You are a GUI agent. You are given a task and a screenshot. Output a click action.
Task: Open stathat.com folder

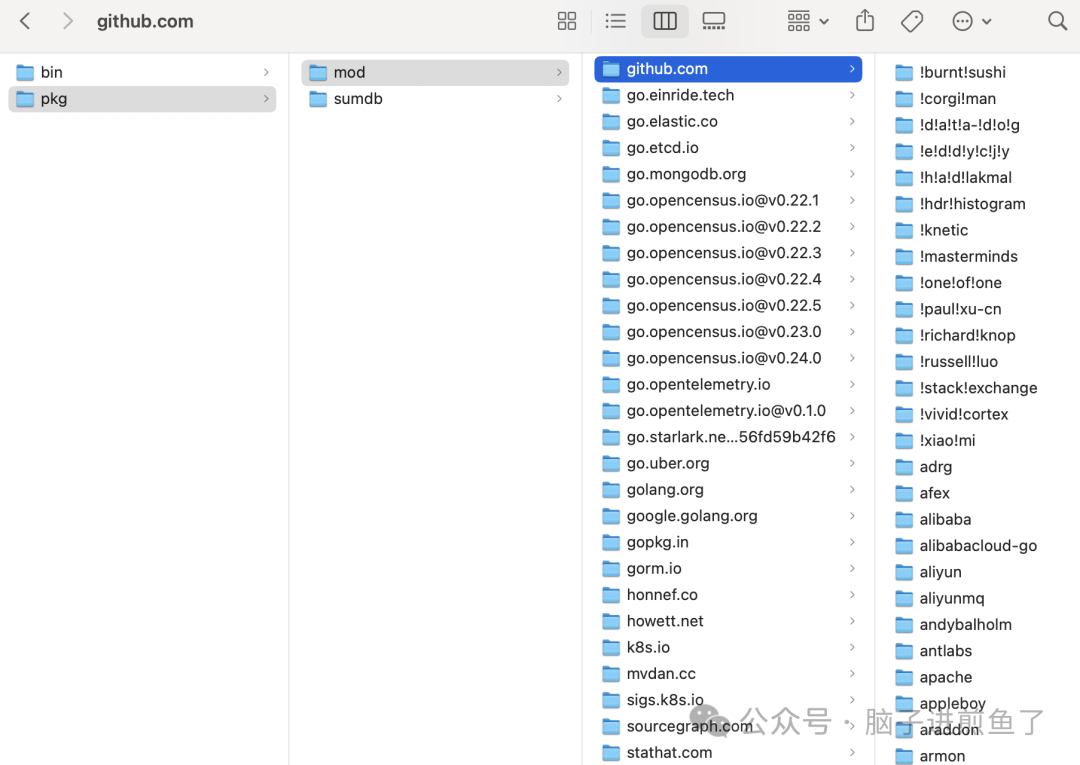coord(728,753)
